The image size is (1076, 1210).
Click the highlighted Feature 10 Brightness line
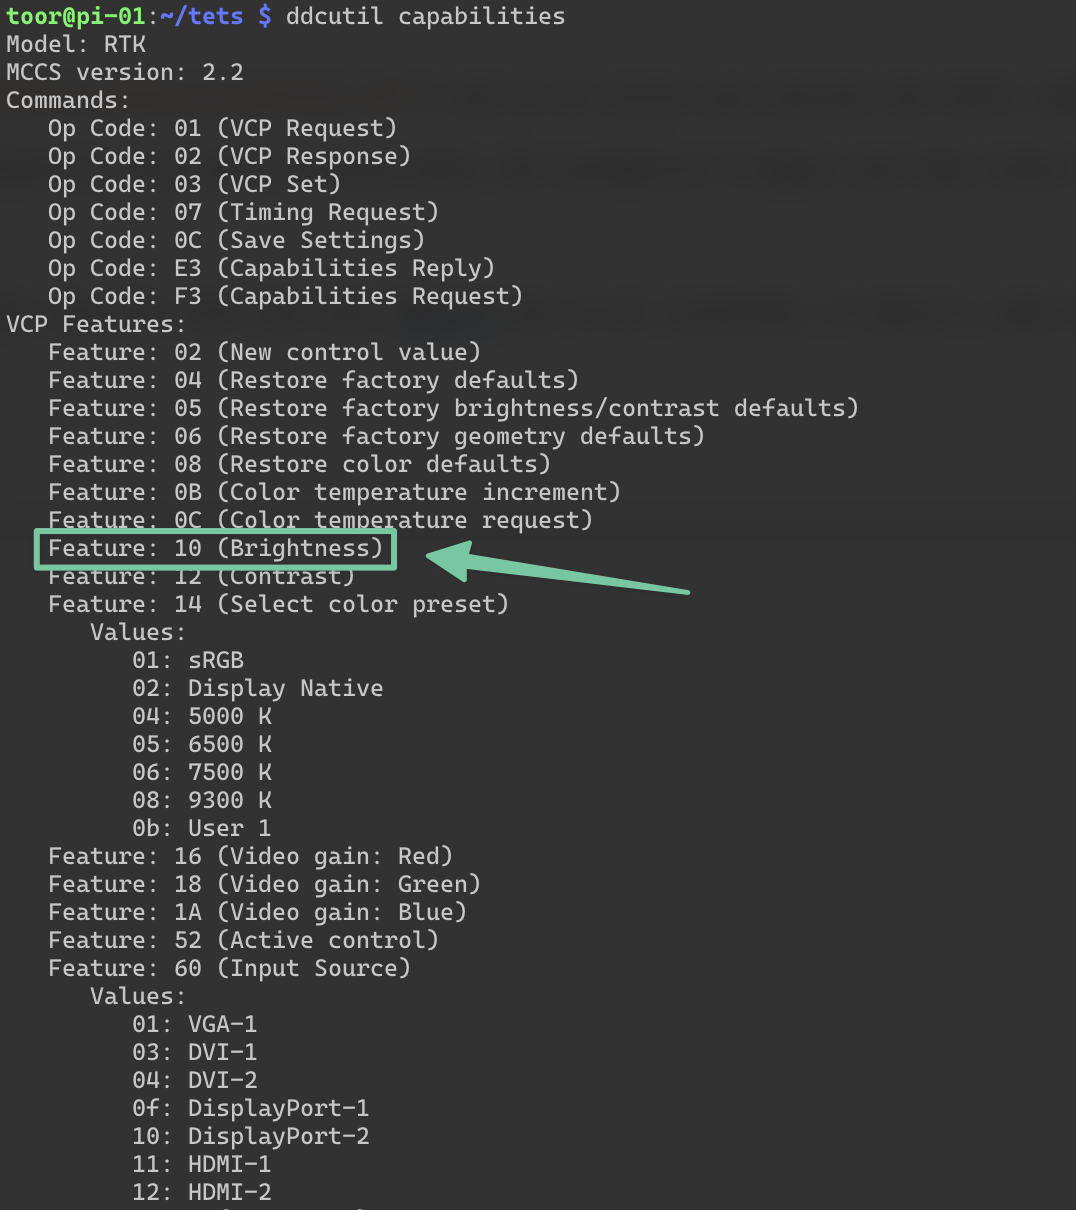tap(215, 549)
